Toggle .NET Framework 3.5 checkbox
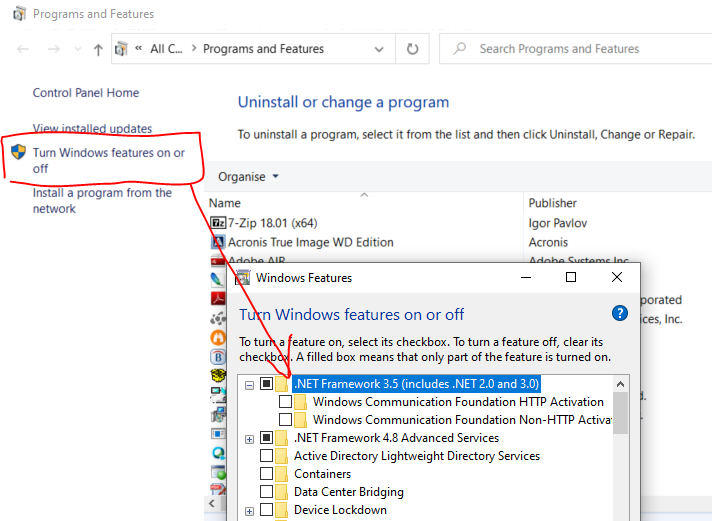 pyautogui.click(x=267, y=384)
